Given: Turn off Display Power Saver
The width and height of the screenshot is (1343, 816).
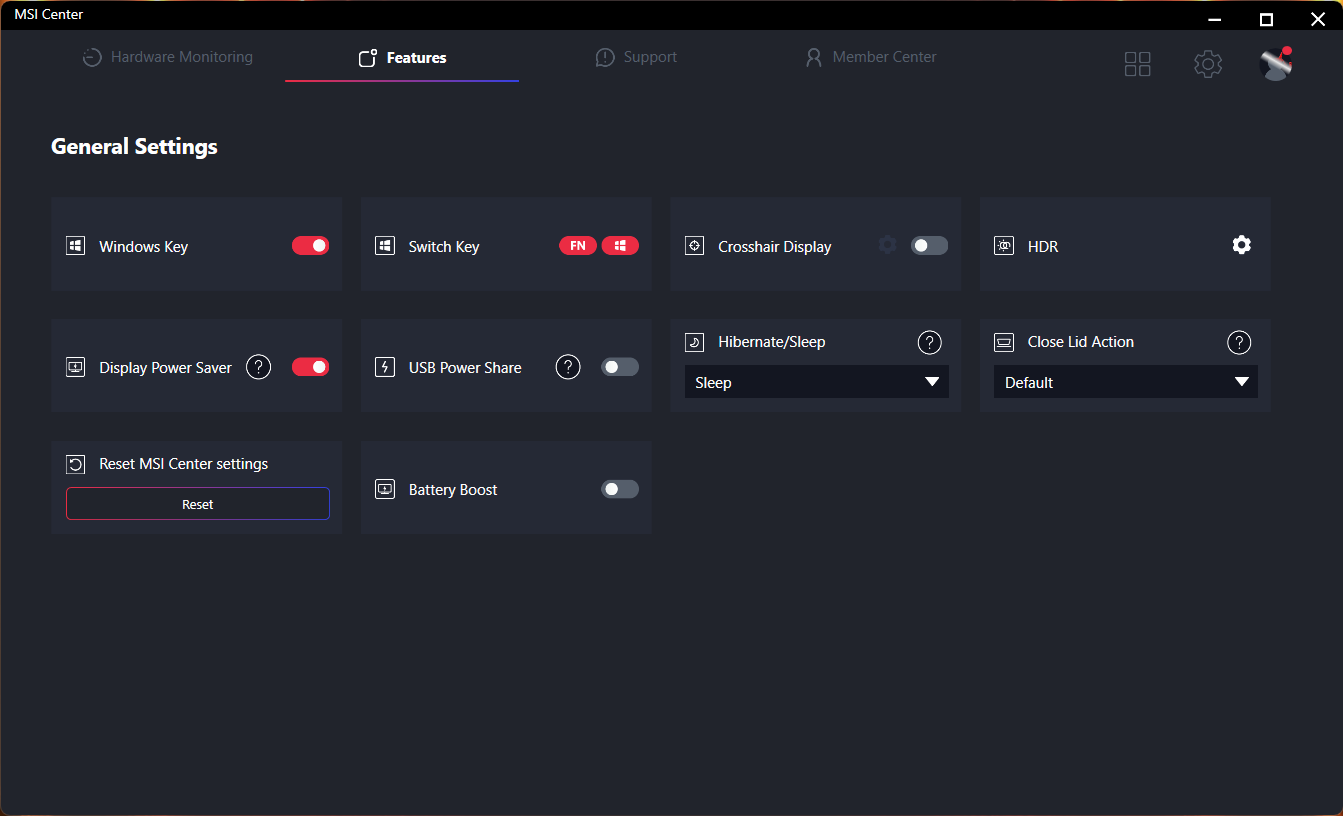Looking at the screenshot, I should click(310, 367).
